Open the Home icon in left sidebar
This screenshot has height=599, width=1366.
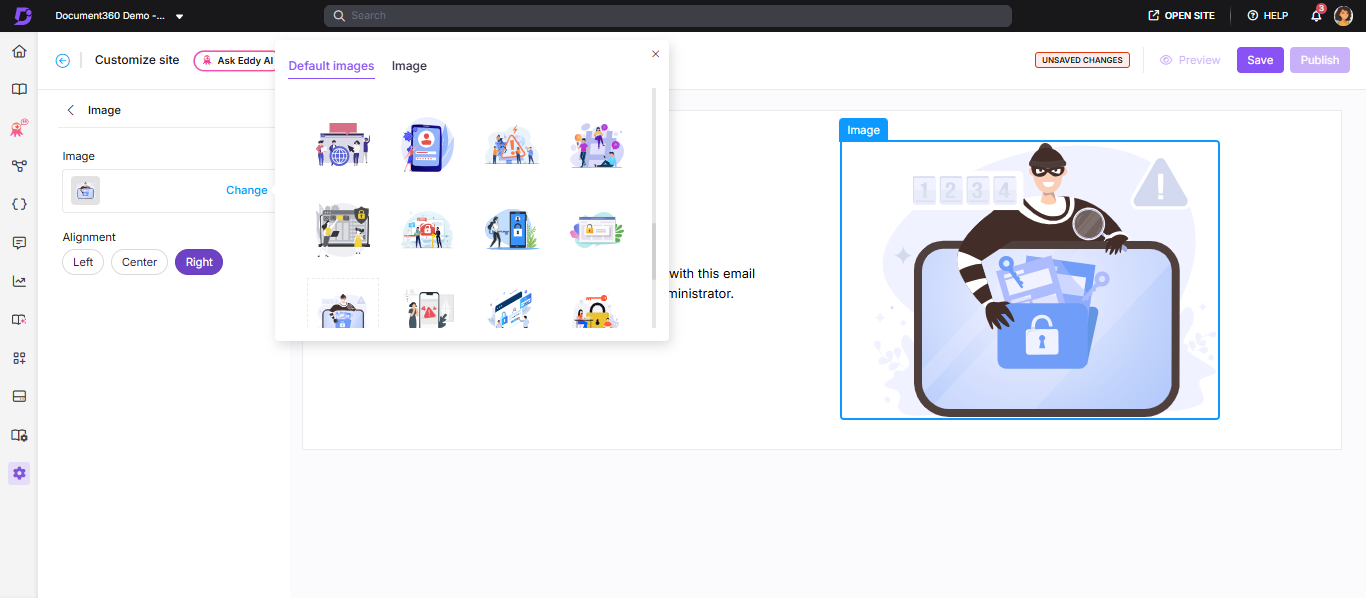click(x=19, y=51)
